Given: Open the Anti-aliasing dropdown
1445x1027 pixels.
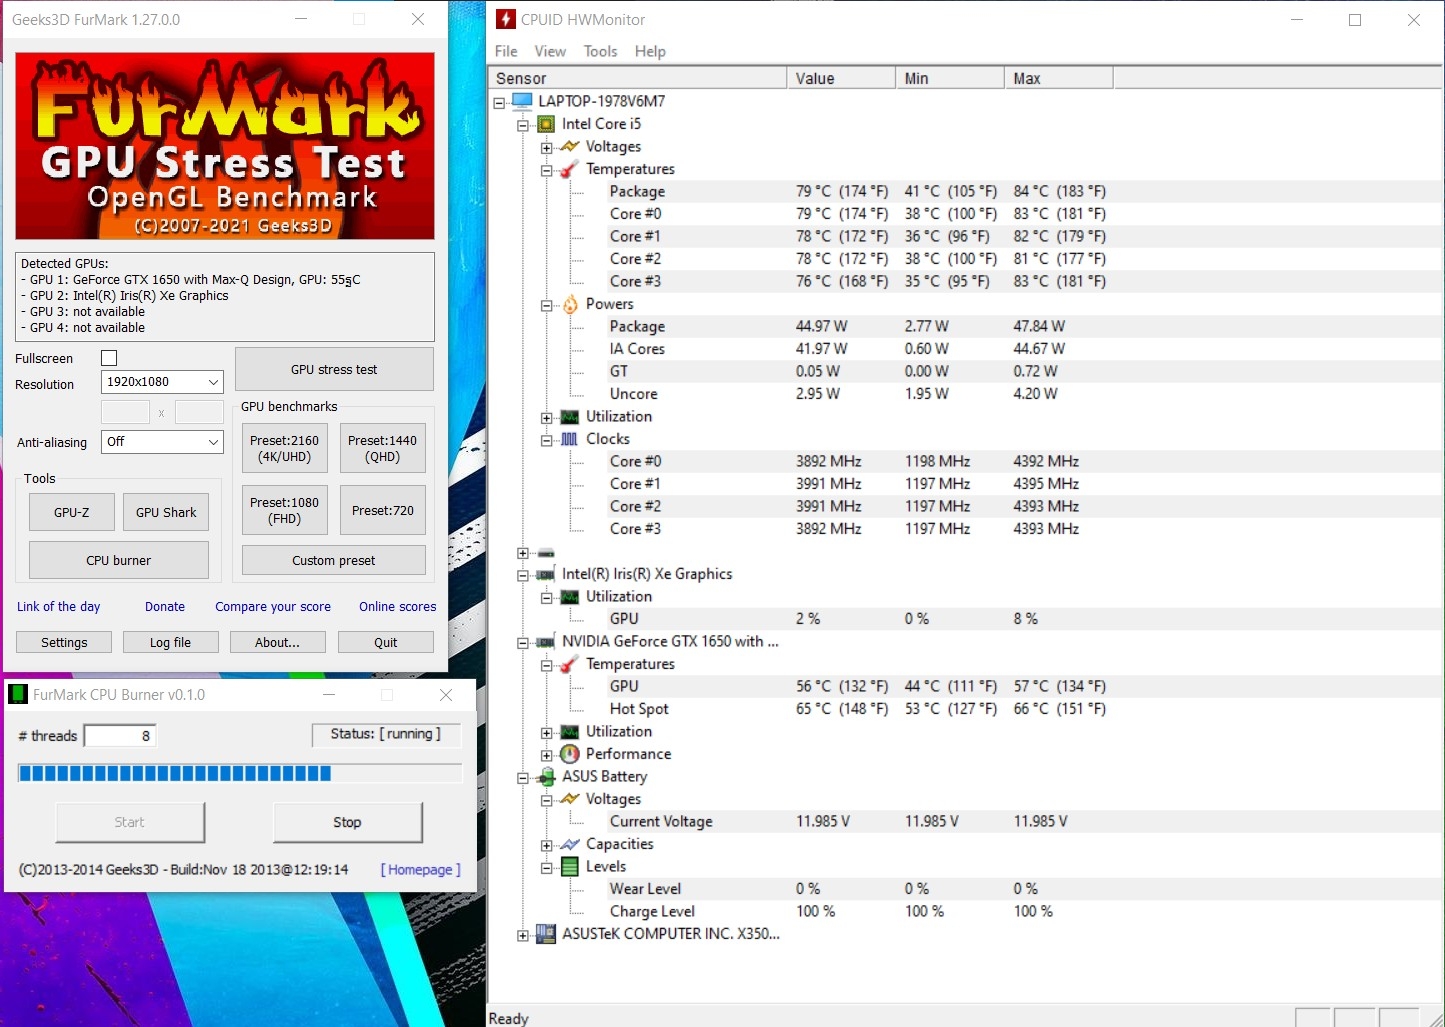Looking at the screenshot, I should coord(162,442).
